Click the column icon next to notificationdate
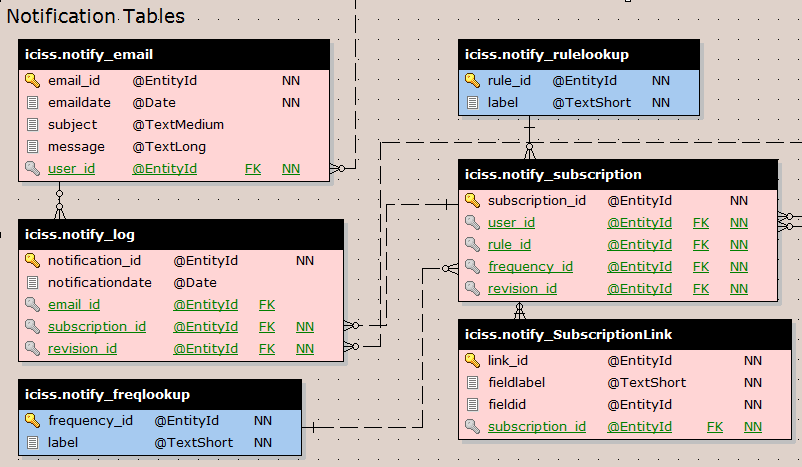The image size is (802, 467). tap(32, 282)
